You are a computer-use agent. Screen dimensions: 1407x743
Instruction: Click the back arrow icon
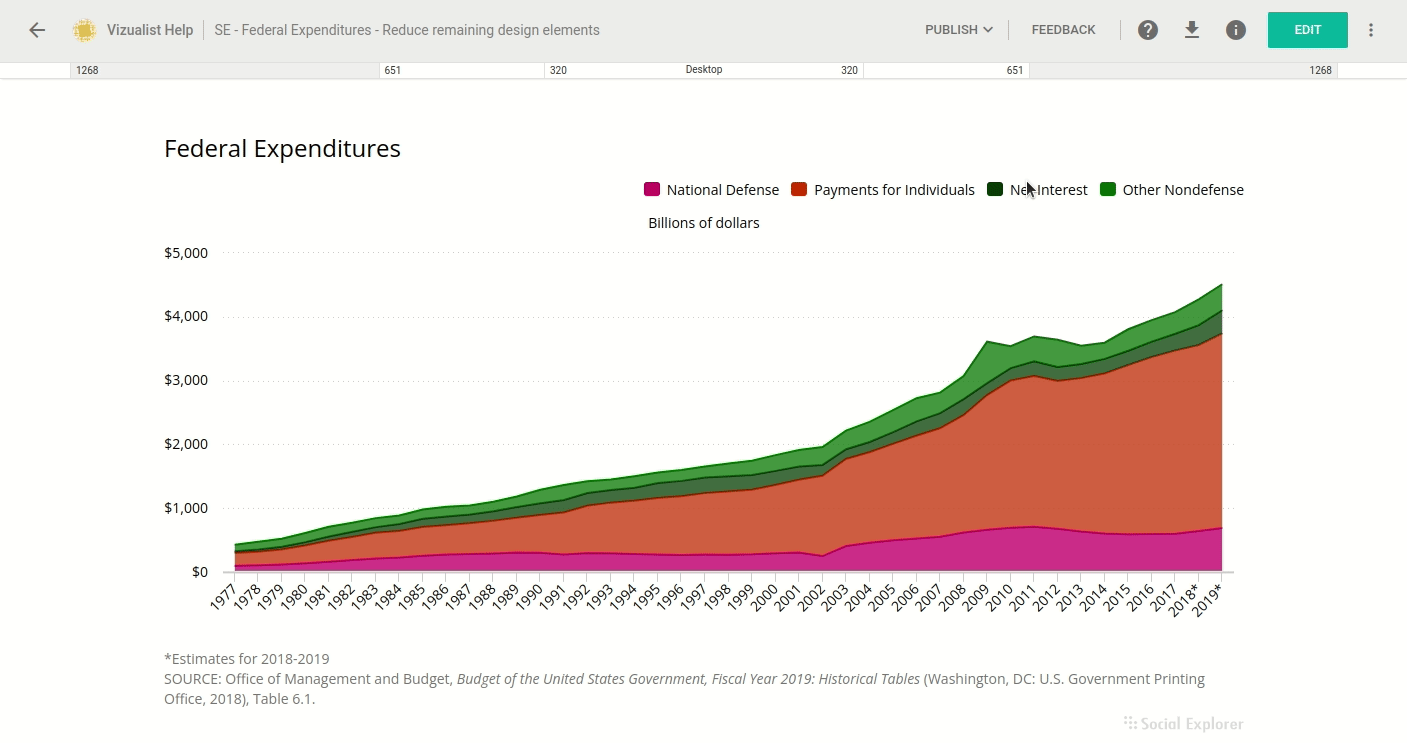pyautogui.click(x=37, y=30)
